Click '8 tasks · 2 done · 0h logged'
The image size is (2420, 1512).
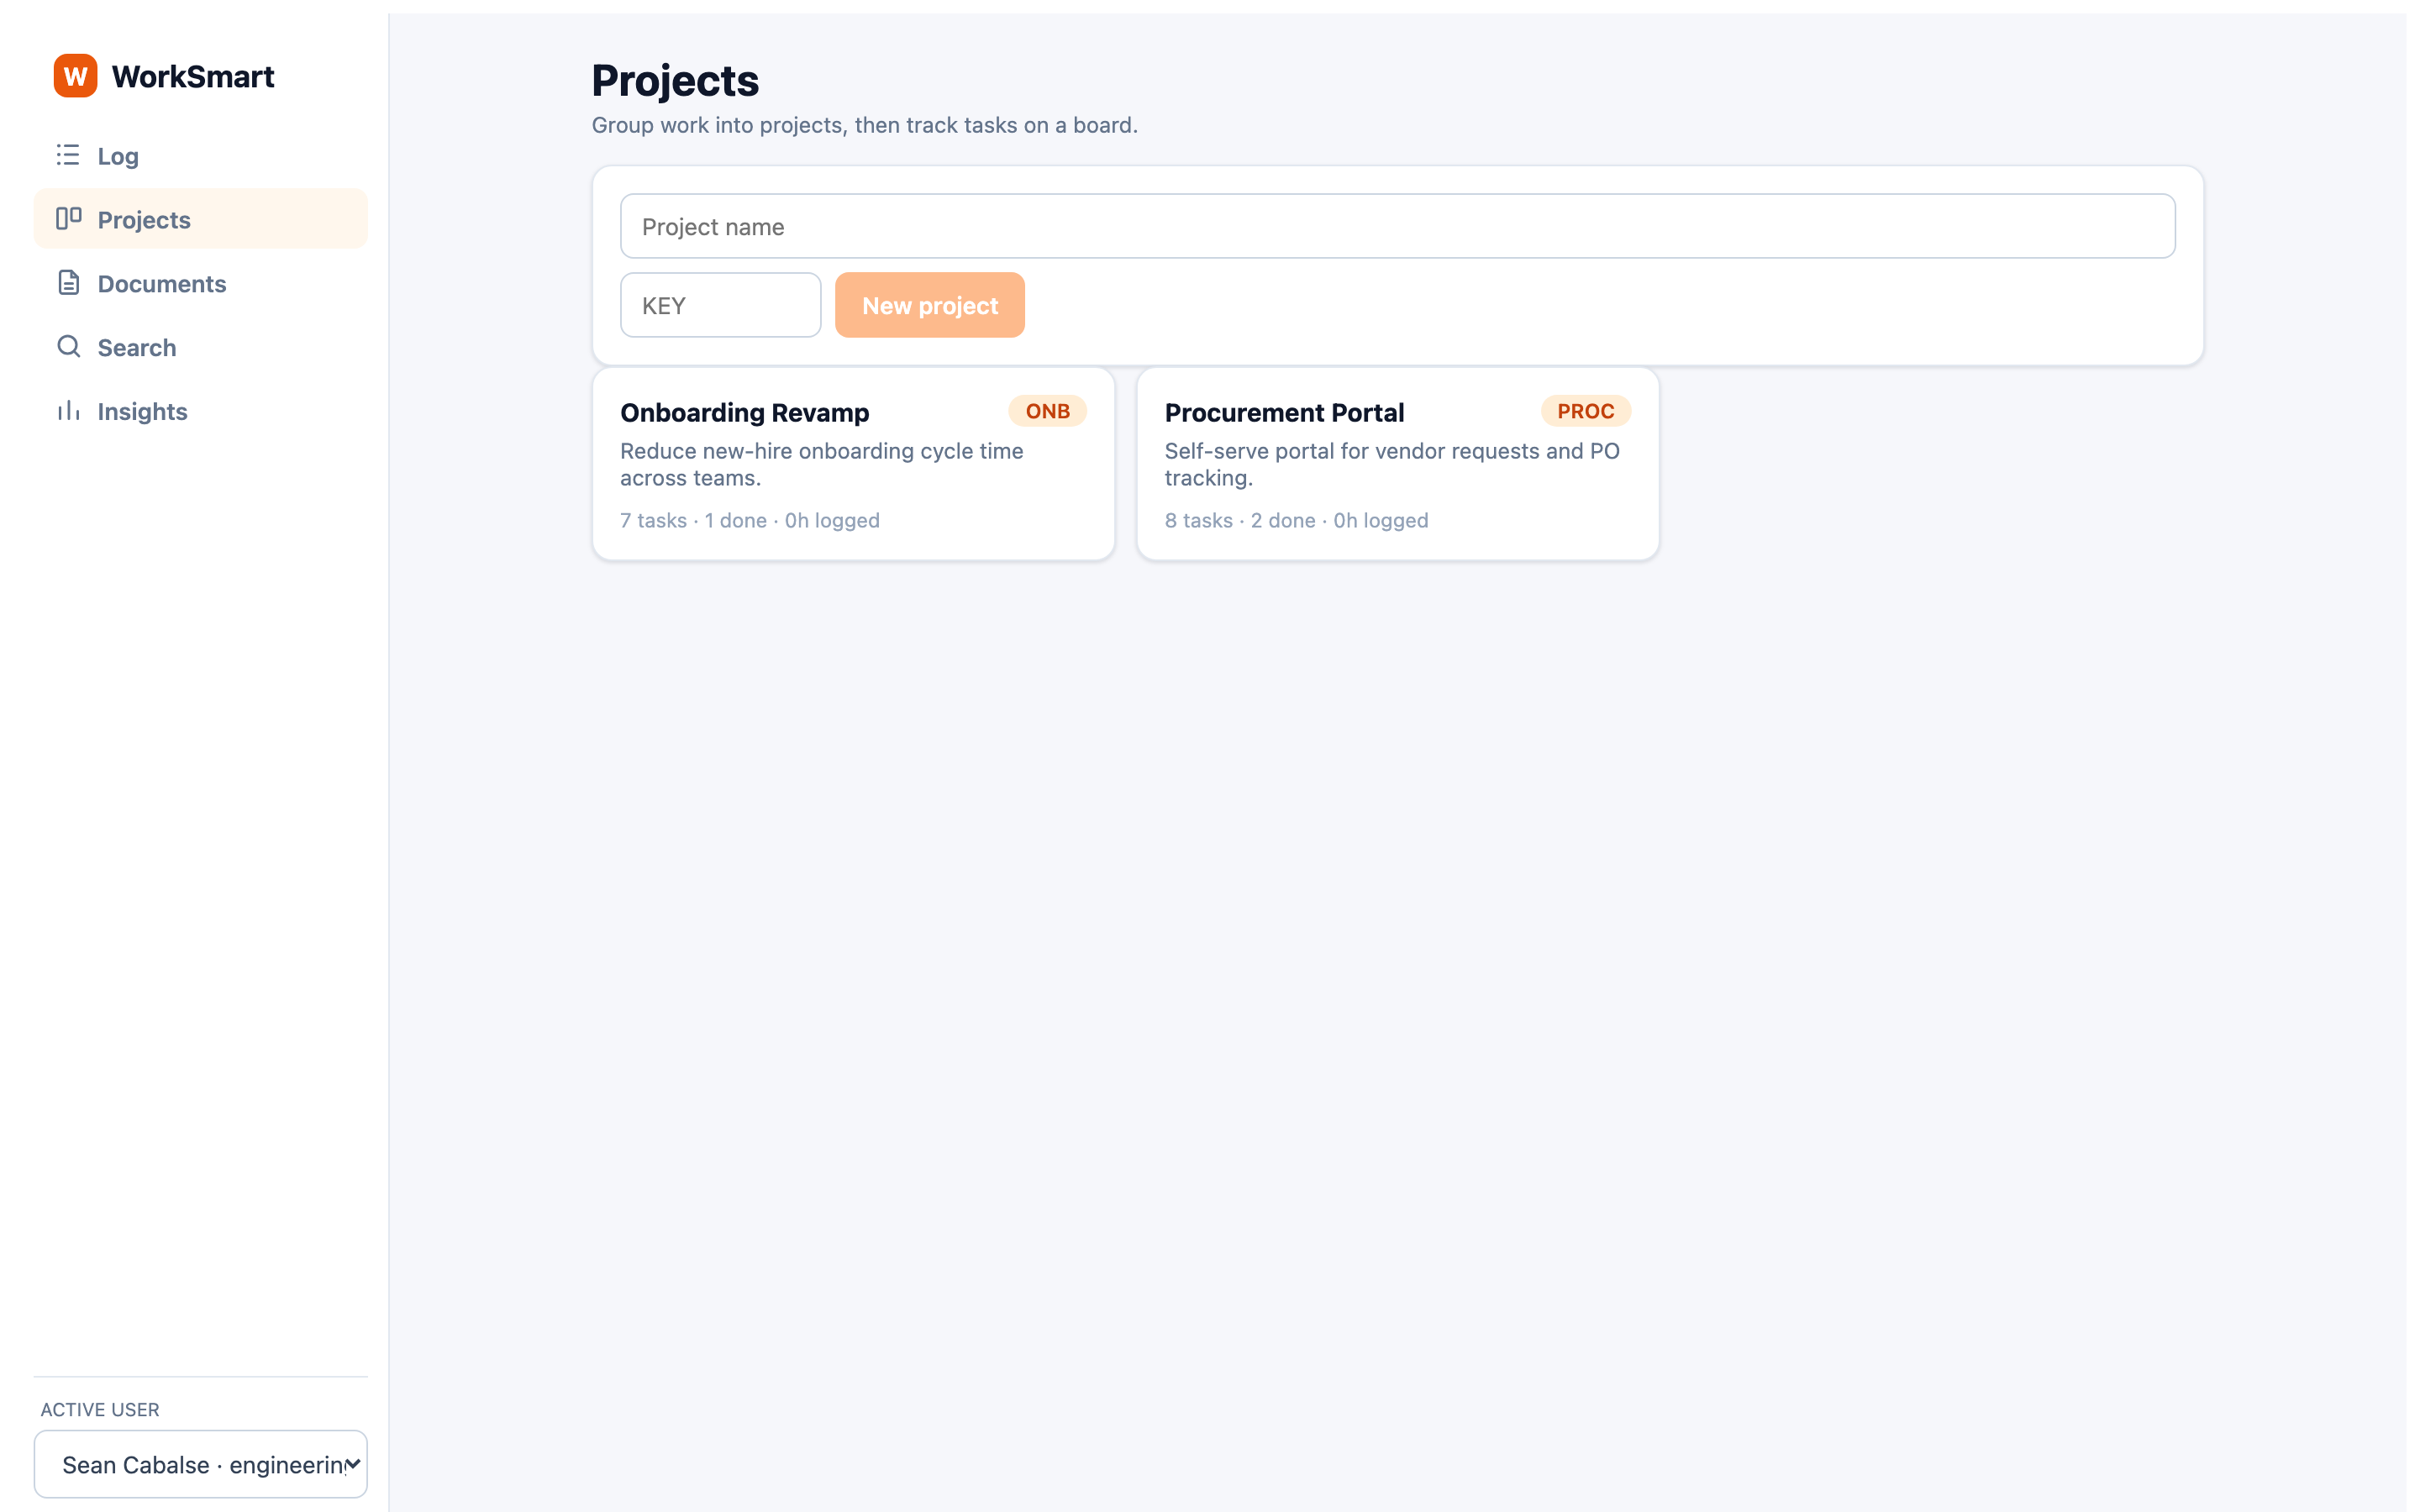click(x=1296, y=520)
